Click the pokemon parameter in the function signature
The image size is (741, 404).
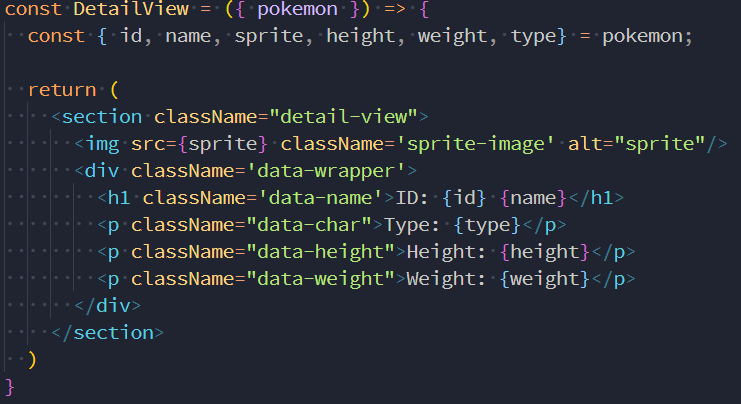tap(297, 10)
